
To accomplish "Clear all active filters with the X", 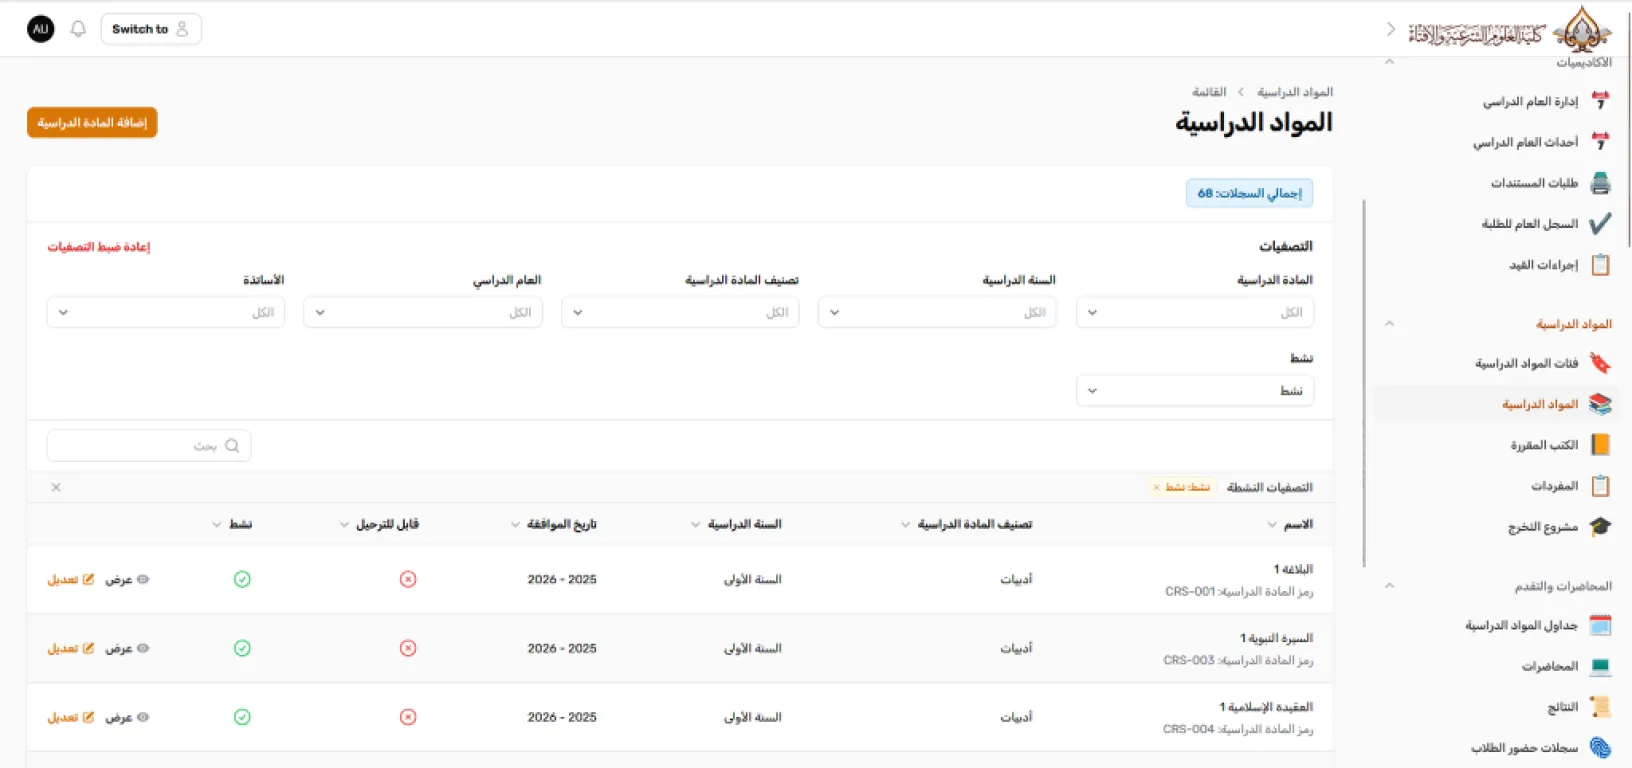I will 56,487.
